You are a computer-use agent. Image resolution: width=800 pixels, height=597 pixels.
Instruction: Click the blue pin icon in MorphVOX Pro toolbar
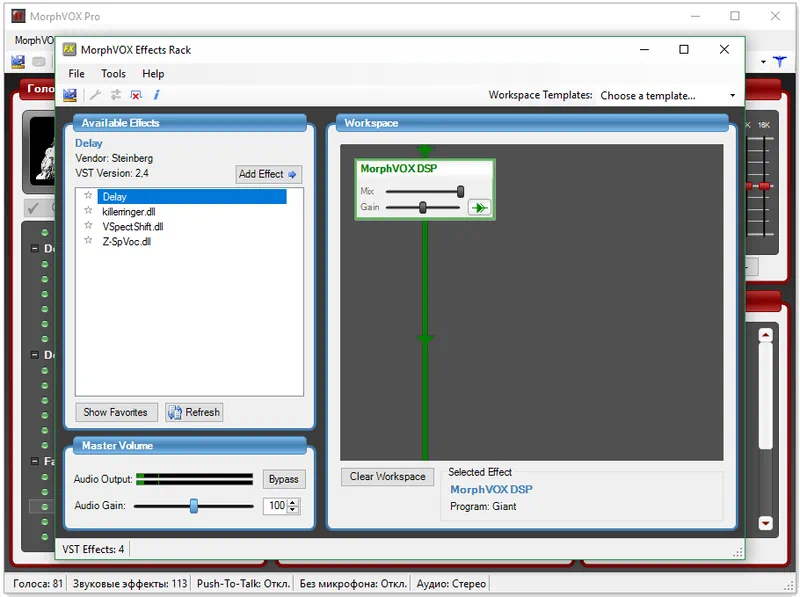click(x=780, y=62)
